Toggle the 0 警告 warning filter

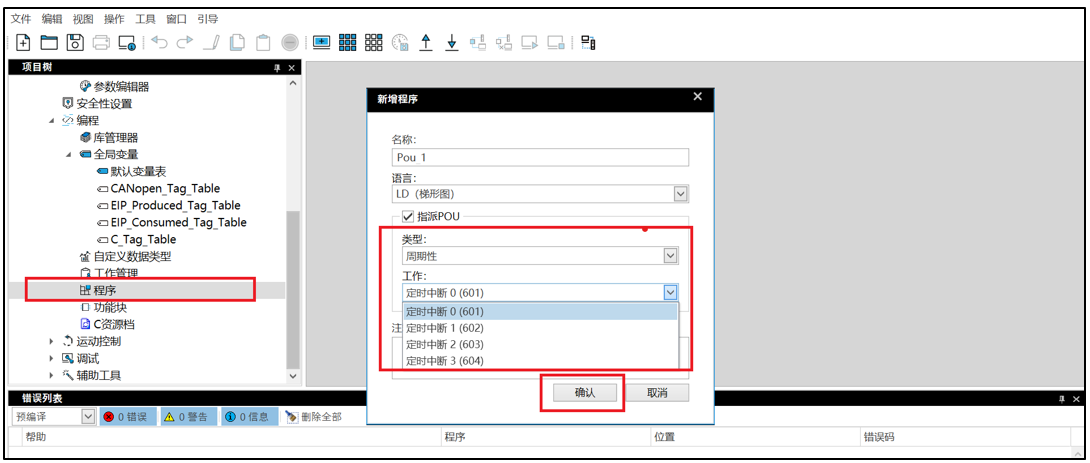[x=183, y=416]
